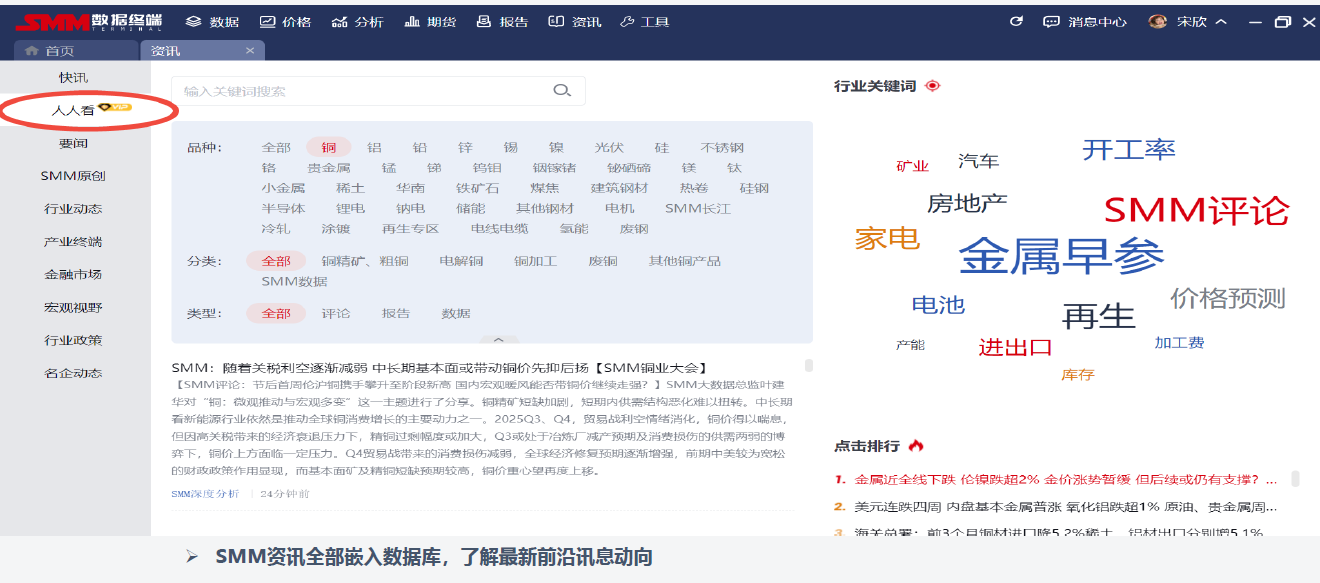
Task: Open the 工具 menu
Action: tap(645, 21)
